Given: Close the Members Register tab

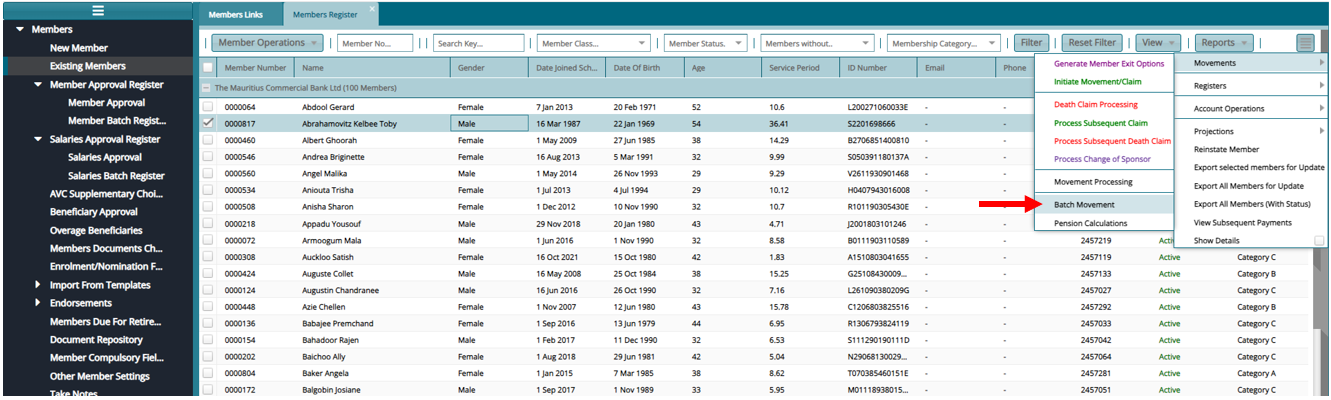Looking at the screenshot, I should (x=372, y=9).
